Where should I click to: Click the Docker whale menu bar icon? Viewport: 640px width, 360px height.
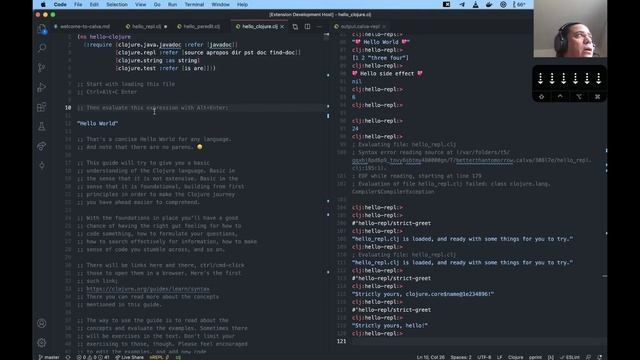tap(489, 4)
